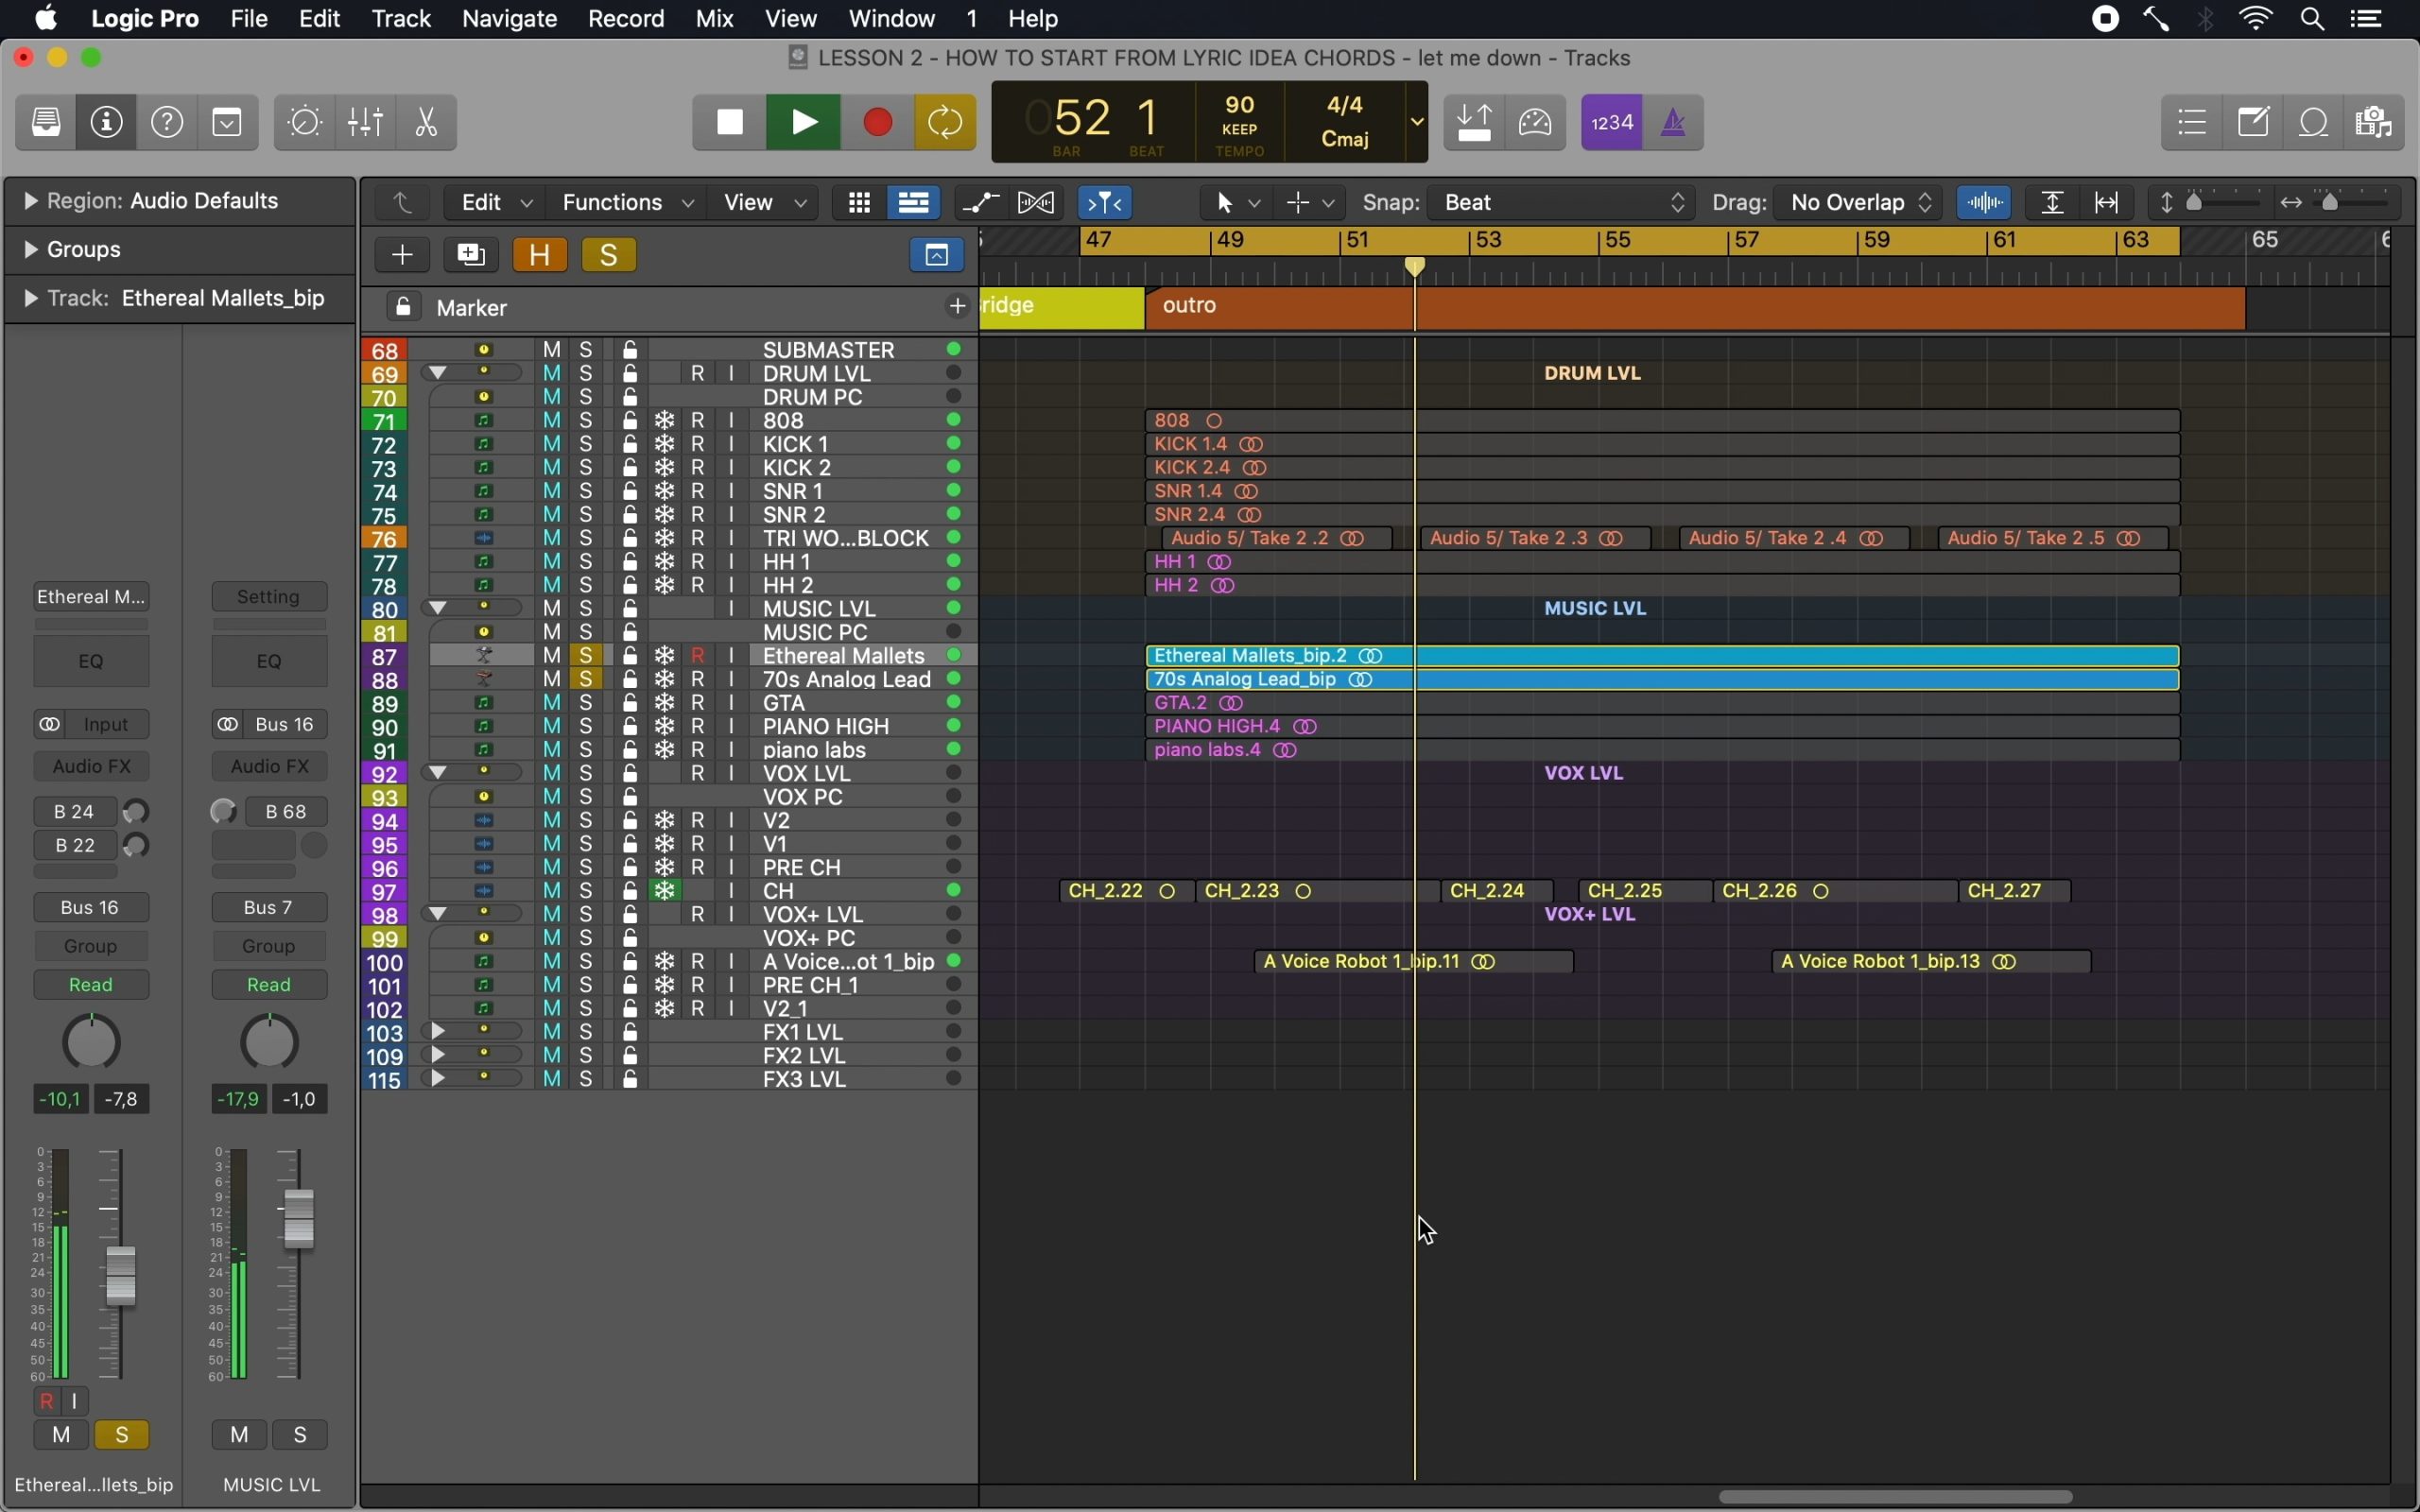Click the Cycle mode loop button
2420x1512 pixels.
point(945,123)
